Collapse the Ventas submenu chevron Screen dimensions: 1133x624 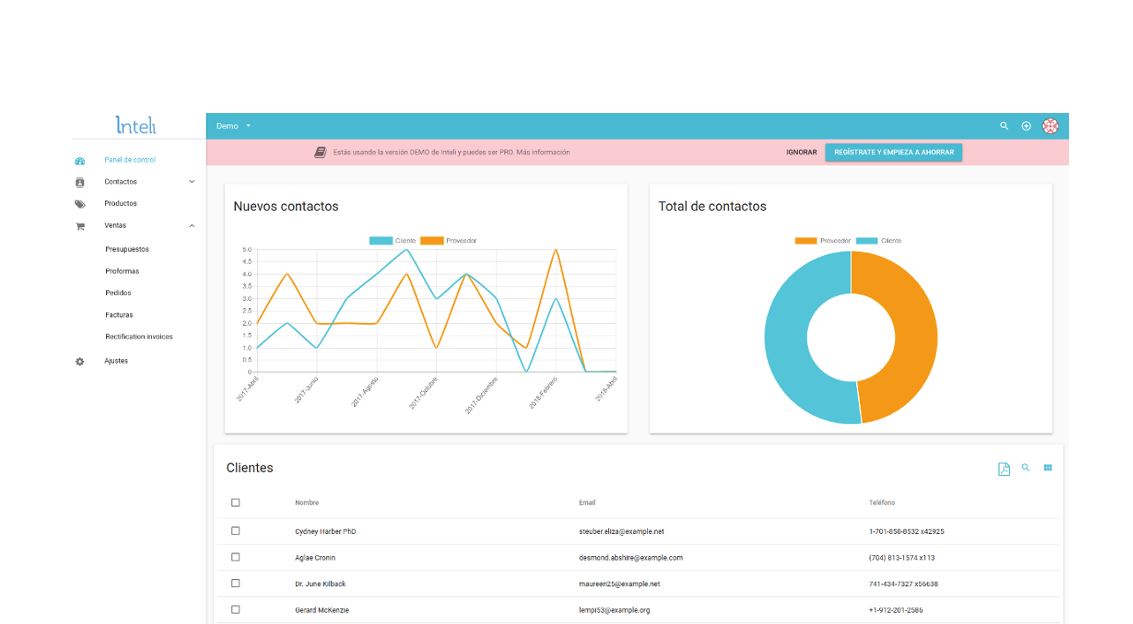tap(191, 226)
